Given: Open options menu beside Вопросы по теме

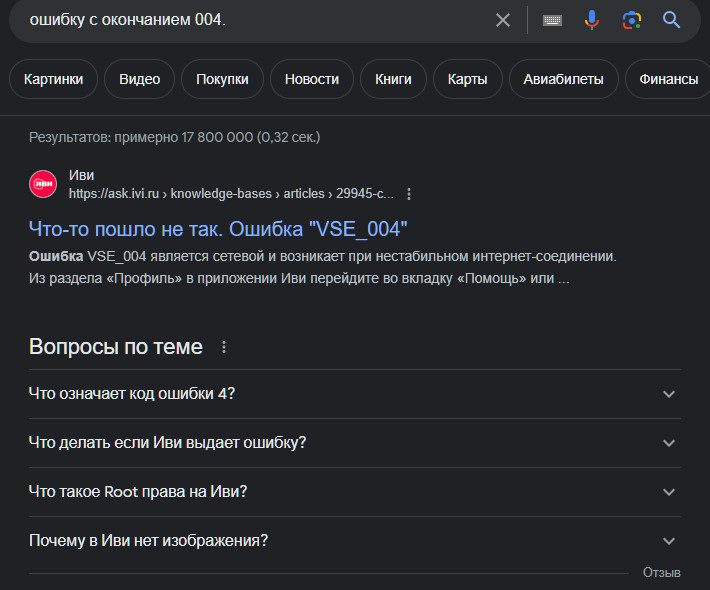Looking at the screenshot, I should [x=224, y=347].
